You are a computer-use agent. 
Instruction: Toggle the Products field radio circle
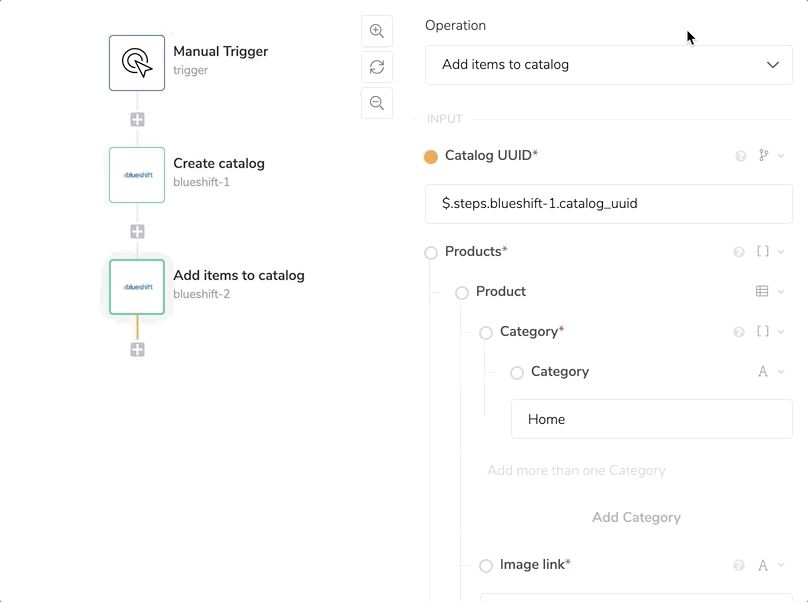click(x=431, y=253)
